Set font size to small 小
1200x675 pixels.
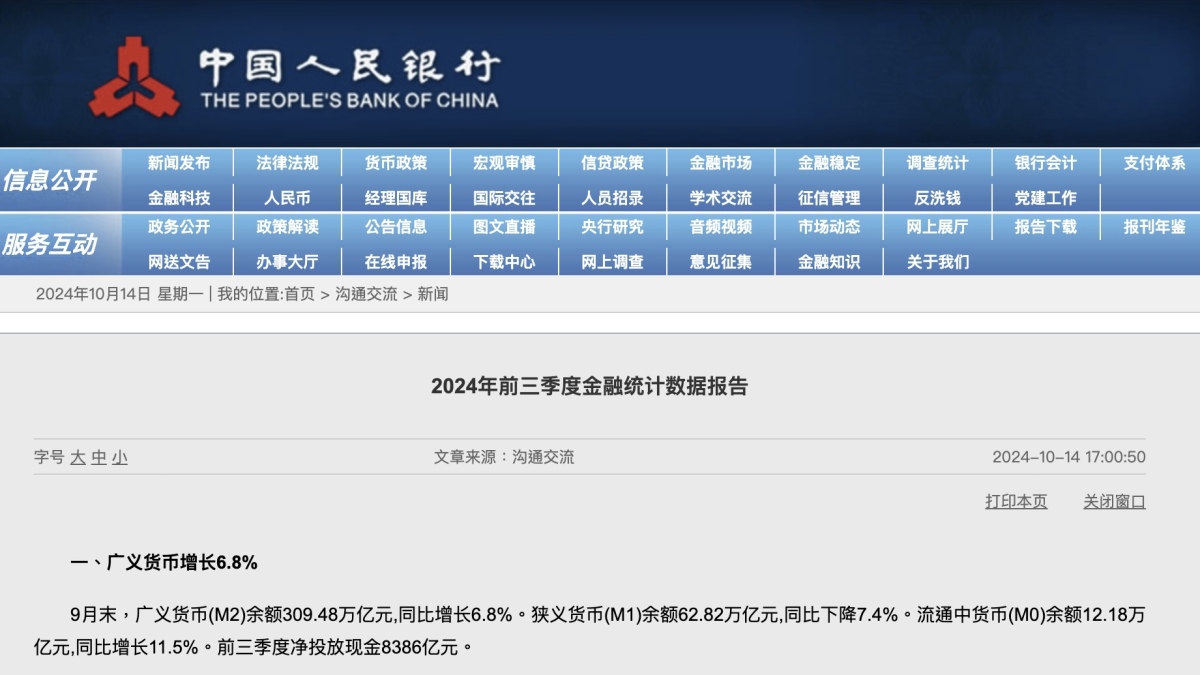click(120, 457)
